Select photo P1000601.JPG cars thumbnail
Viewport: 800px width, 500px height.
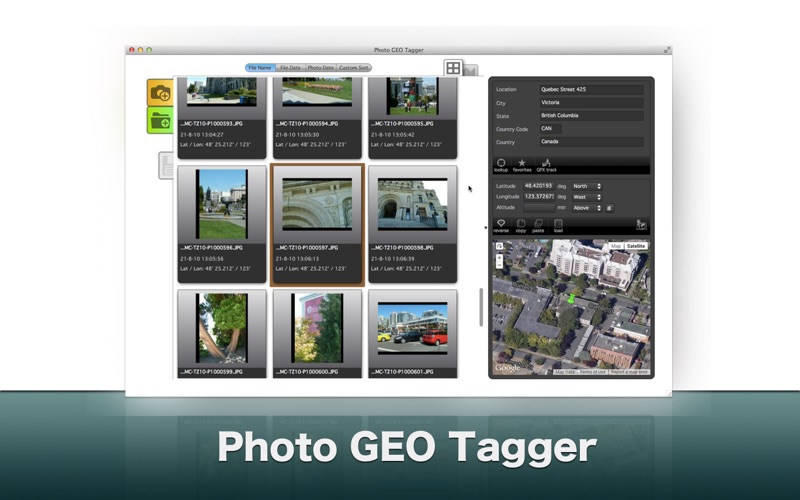tap(412, 328)
